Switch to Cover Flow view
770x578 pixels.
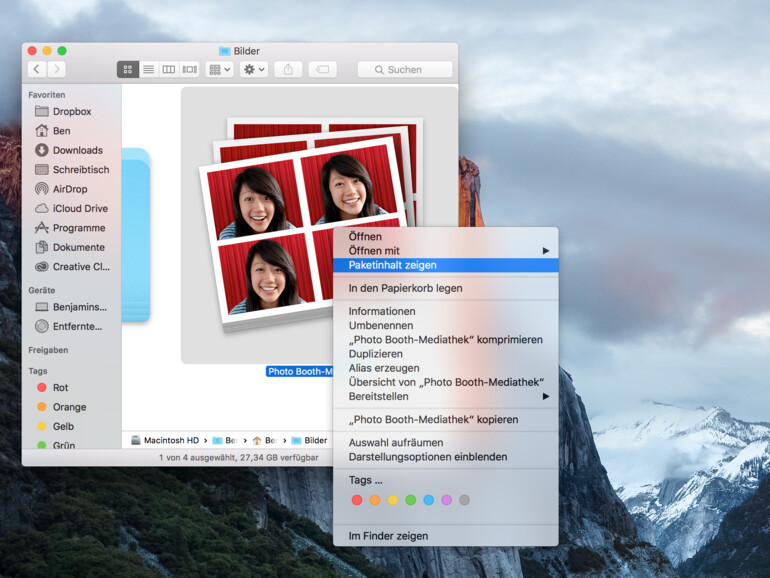190,69
